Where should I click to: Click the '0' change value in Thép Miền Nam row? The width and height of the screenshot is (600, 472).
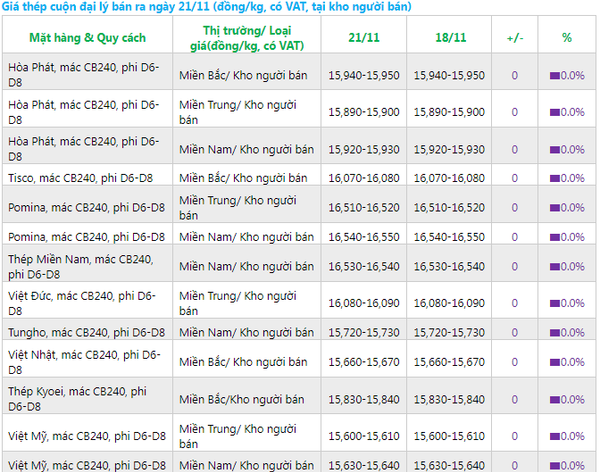[x=515, y=266]
